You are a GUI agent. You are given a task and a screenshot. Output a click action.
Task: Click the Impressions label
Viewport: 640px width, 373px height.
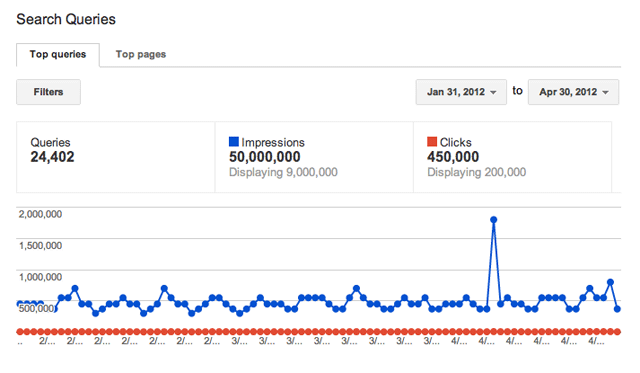click(x=273, y=142)
